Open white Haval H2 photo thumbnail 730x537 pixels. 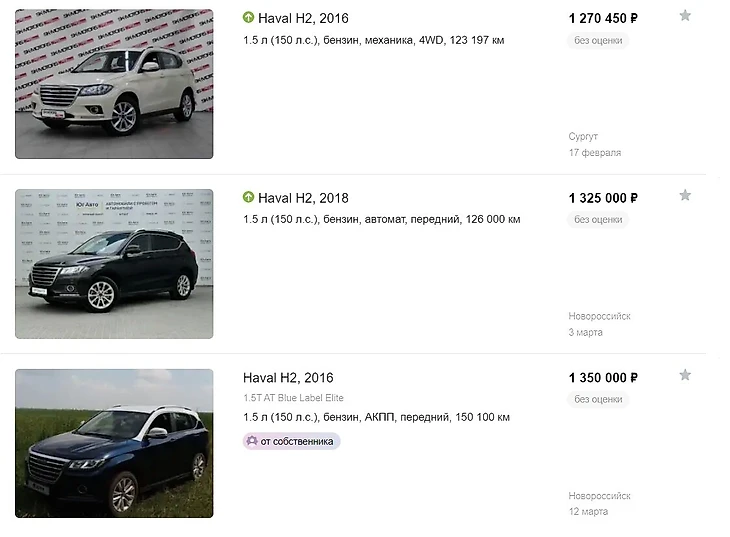114,84
